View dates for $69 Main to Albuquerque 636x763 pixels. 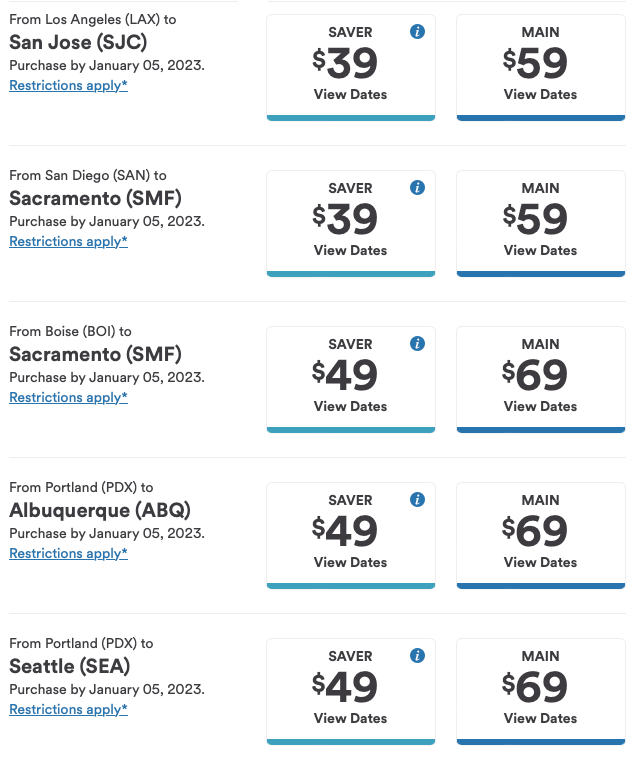(540, 562)
